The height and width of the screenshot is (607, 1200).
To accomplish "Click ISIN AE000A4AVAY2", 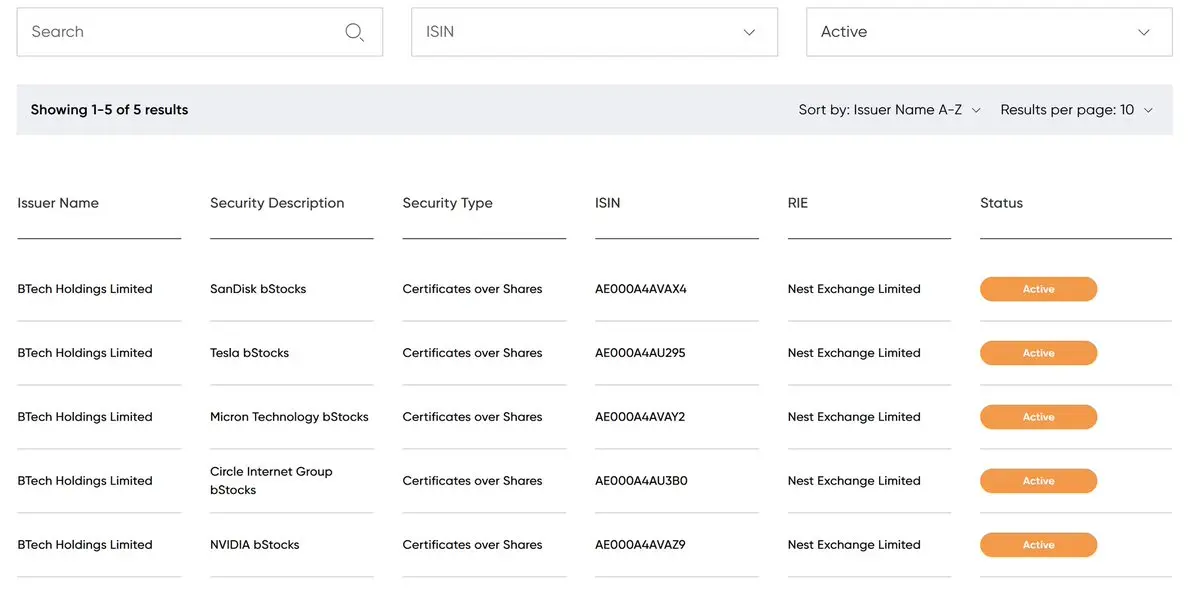I will tap(640, 417).
